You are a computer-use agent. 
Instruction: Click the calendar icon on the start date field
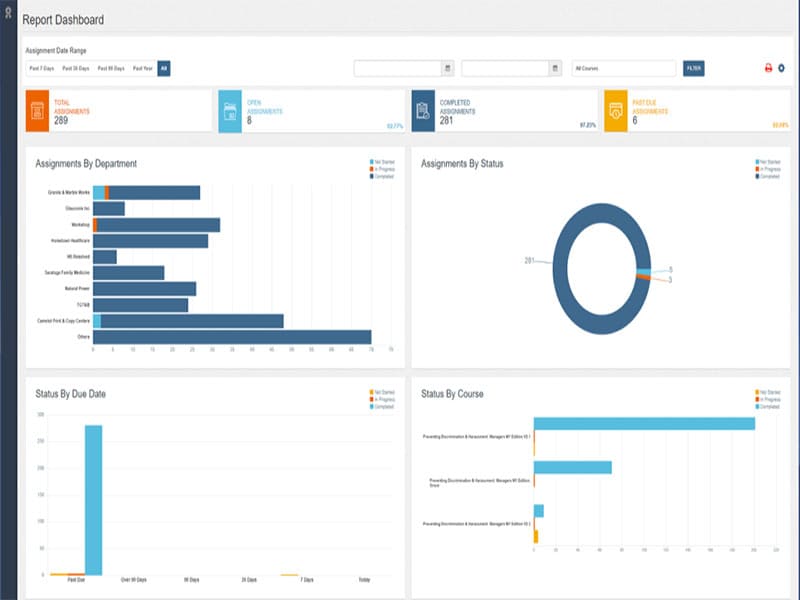[447, 68]
